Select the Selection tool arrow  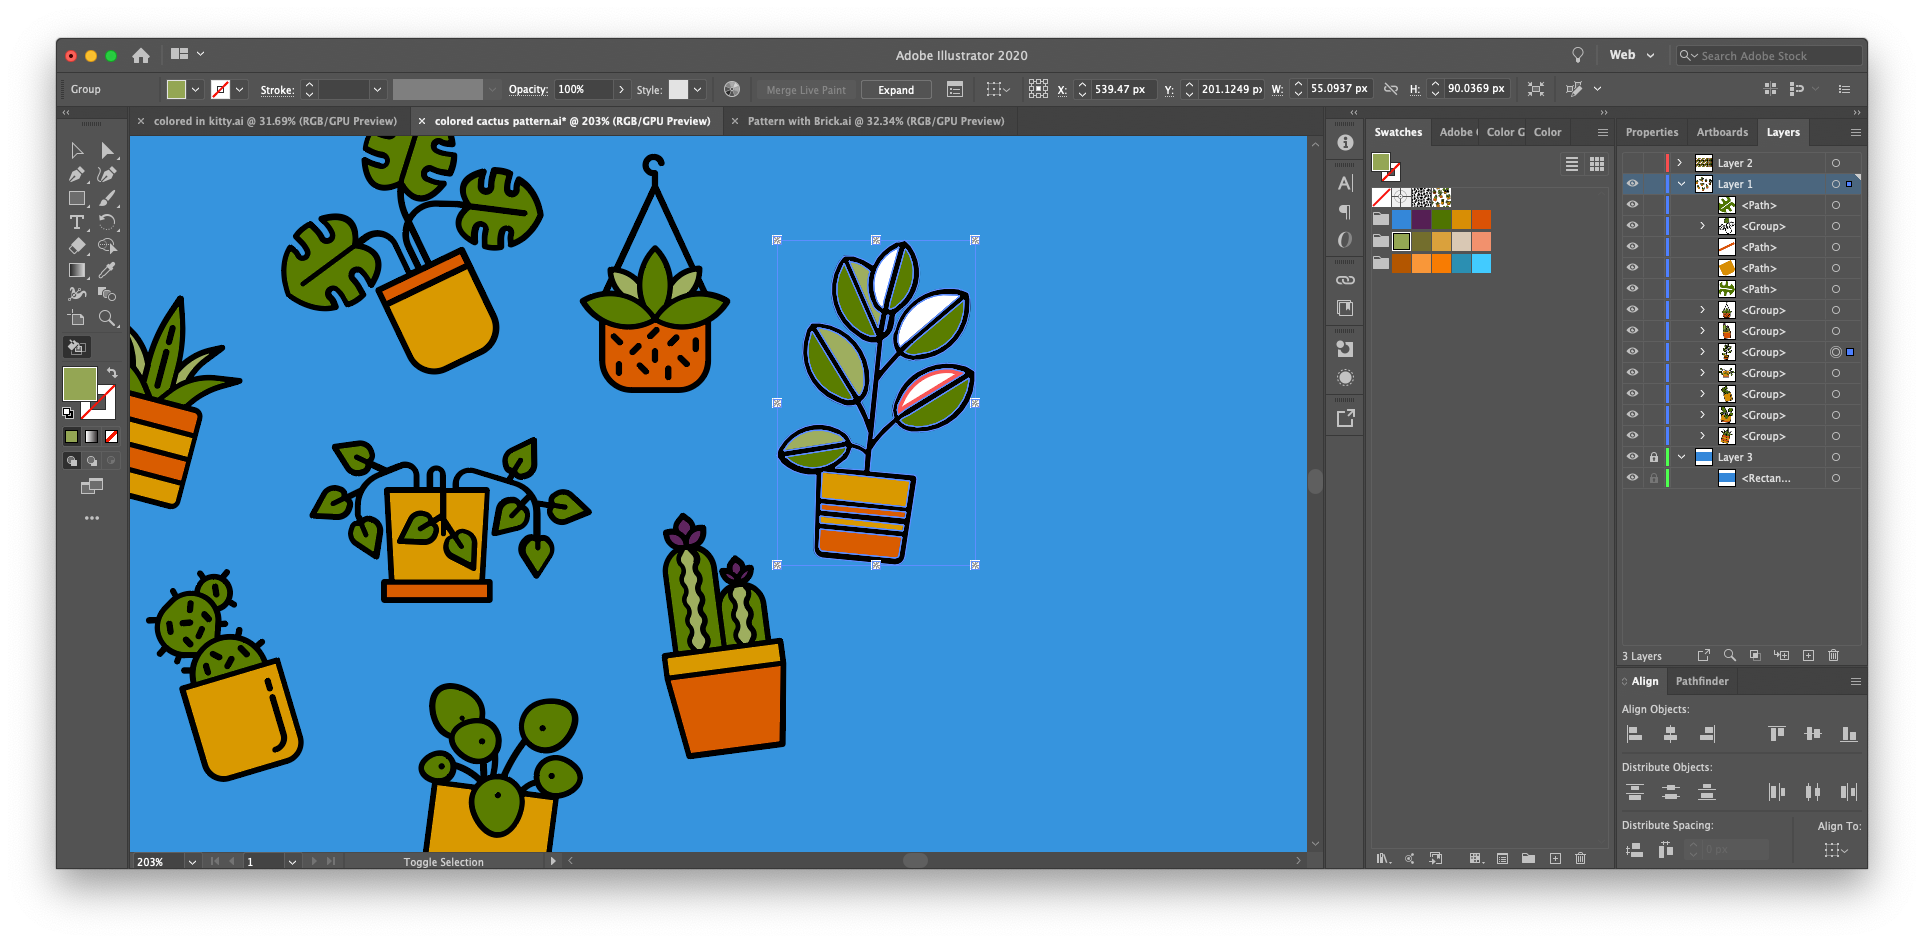coord(77,150)
